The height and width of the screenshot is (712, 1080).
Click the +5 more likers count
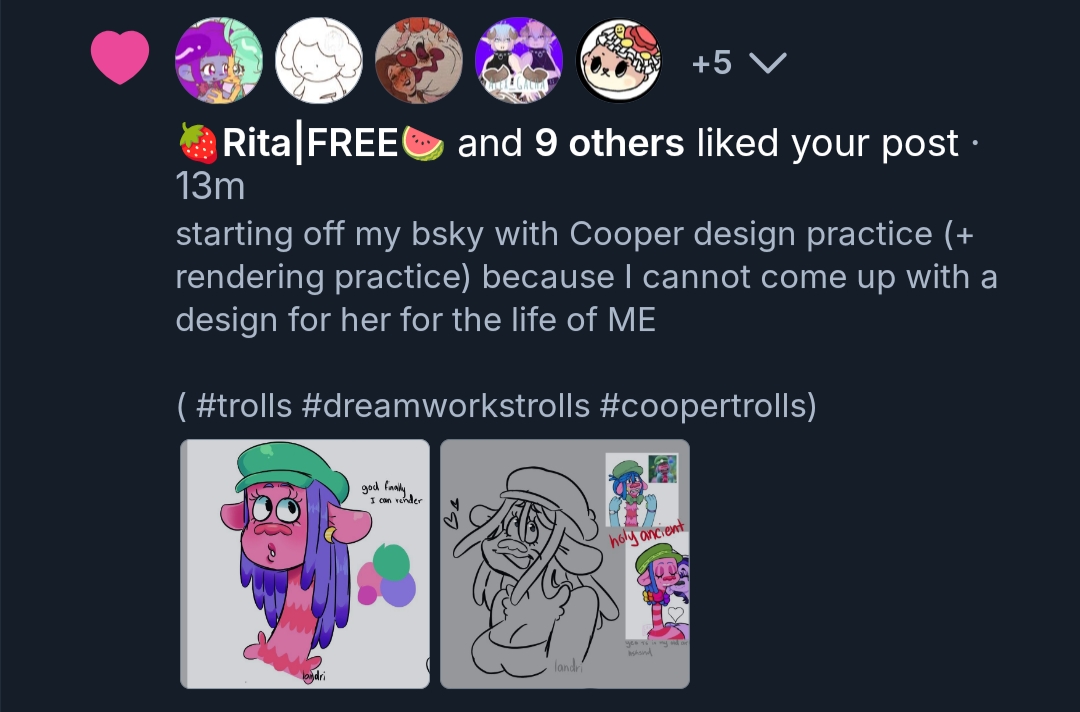point(711,64)
